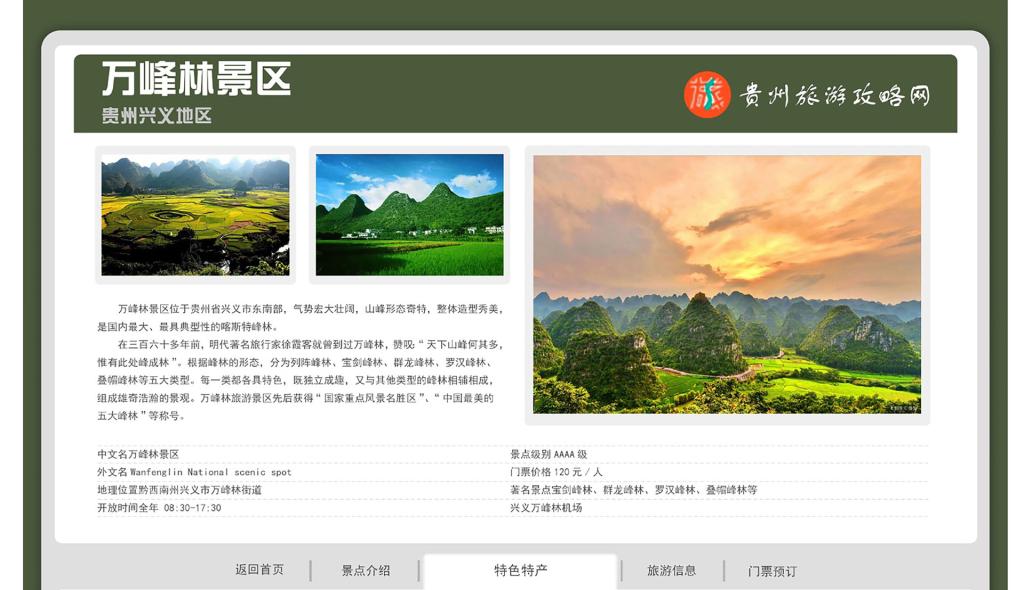Image resolution: width=1024 pixels, height=590 pixels.
Task: Open the green peaks blue sky thumbnail
Action: point(409,215)
